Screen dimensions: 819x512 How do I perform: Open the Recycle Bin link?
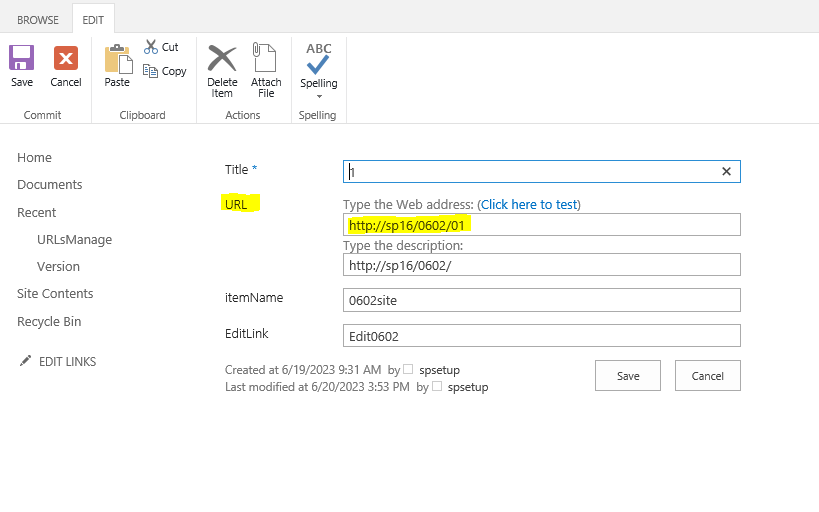click(x=49, y=321)
